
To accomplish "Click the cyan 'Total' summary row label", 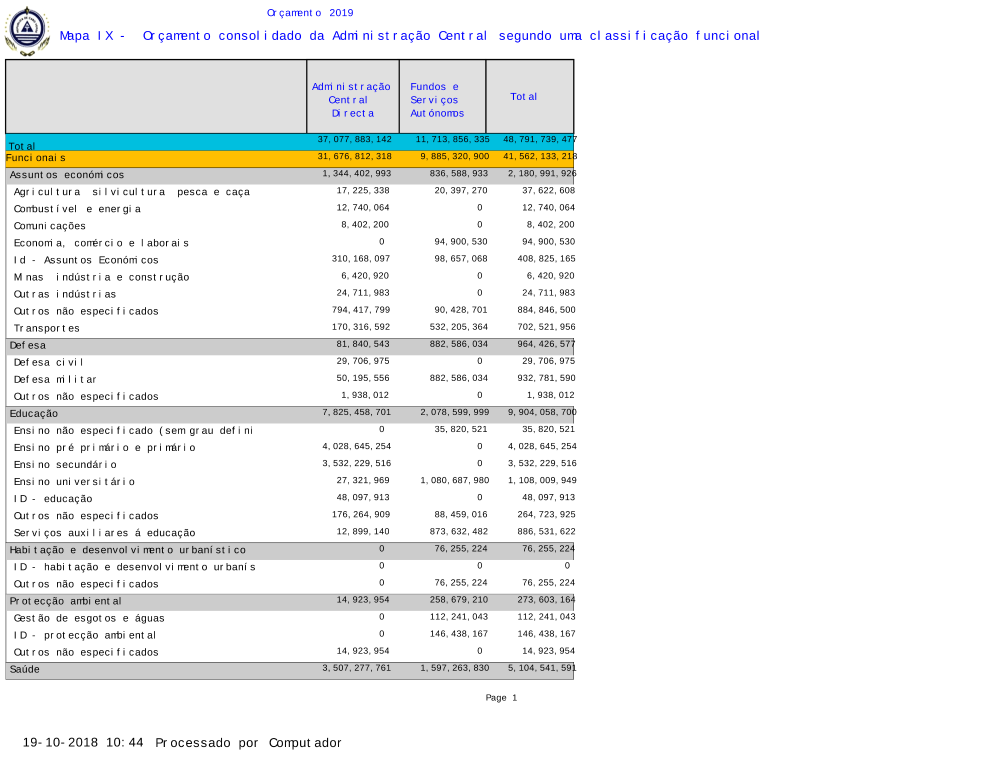I will (22, 146).
